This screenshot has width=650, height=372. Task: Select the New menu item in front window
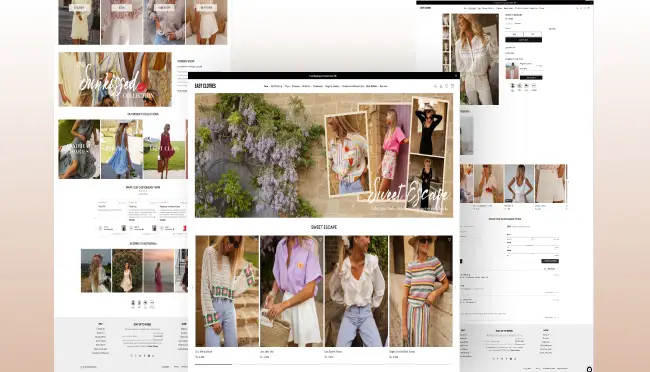click(x=266, y=86)
